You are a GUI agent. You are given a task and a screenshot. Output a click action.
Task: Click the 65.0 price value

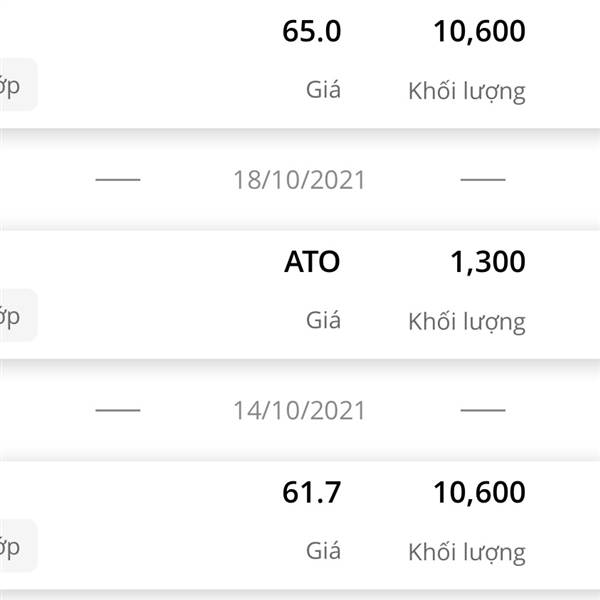pos(311,31)
